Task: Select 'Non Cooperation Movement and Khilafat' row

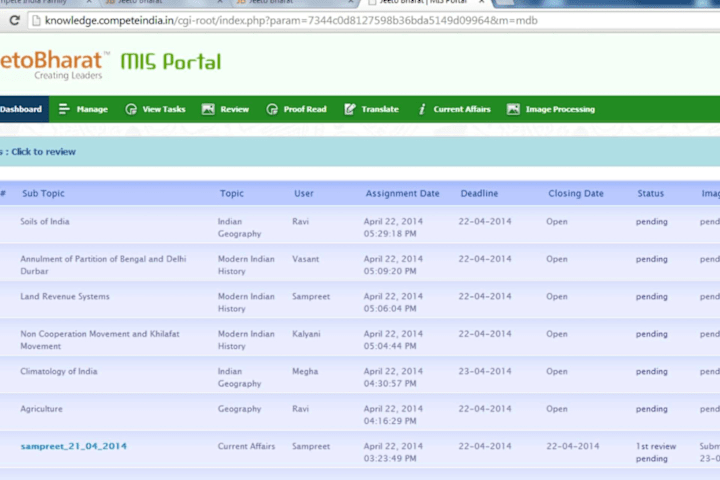Action: tap(100, 340)
